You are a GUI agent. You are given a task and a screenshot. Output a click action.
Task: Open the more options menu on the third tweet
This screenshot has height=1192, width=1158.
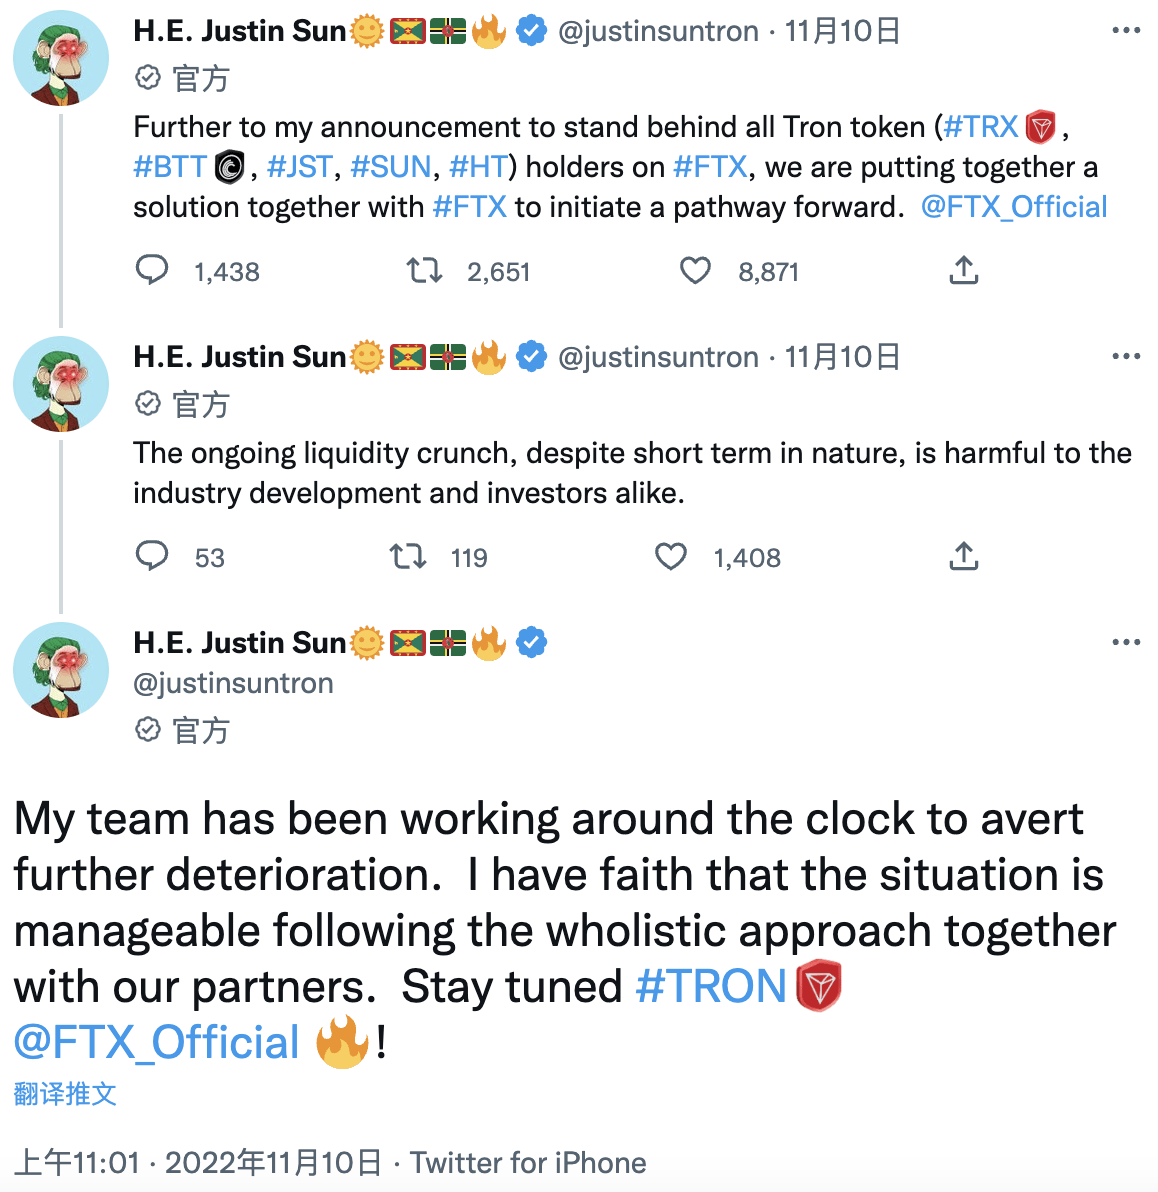[1127, 642]
